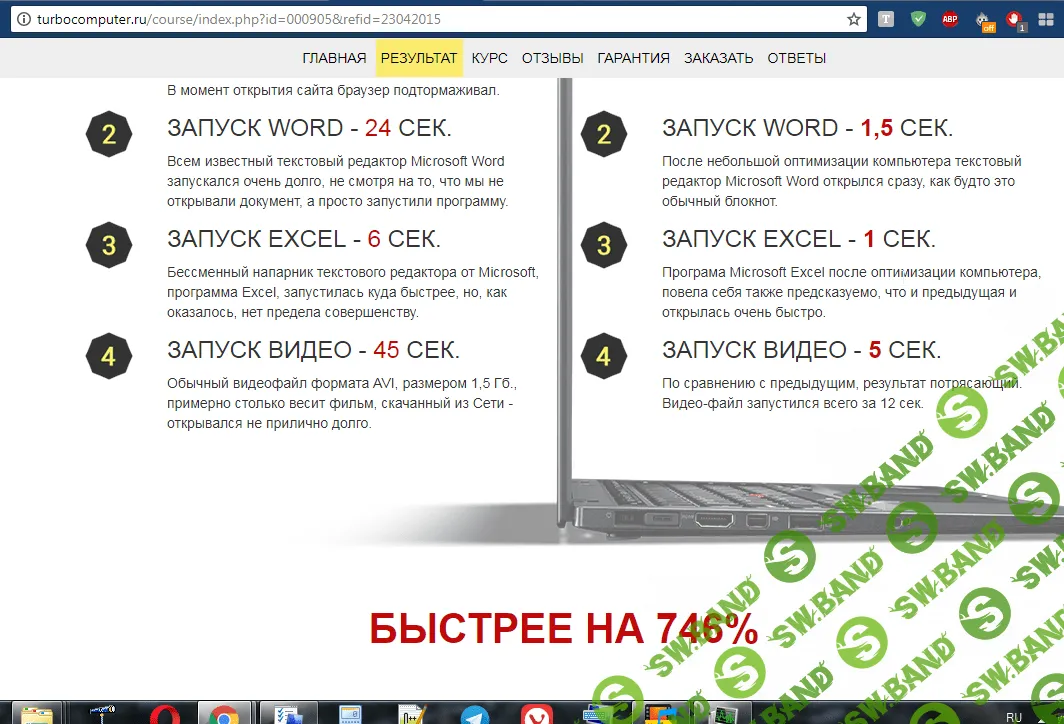Click badge 2 beside 'ЗАПУСК WORD - 24 СЕК.'

point(109,134)
